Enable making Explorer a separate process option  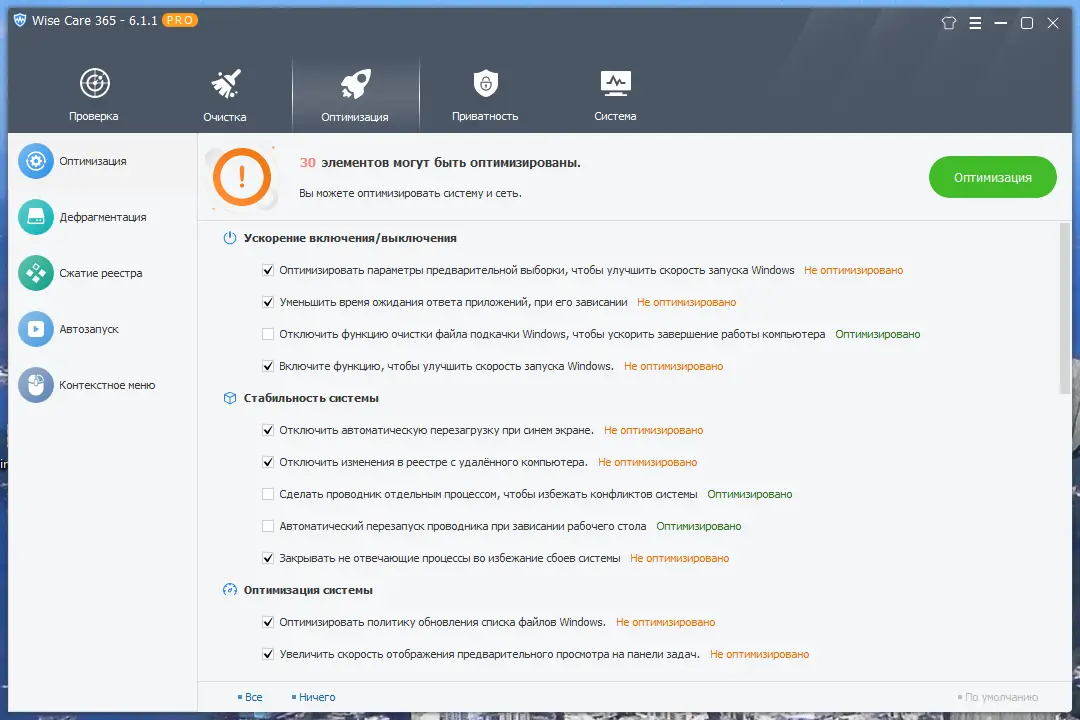tap(268, 493)
